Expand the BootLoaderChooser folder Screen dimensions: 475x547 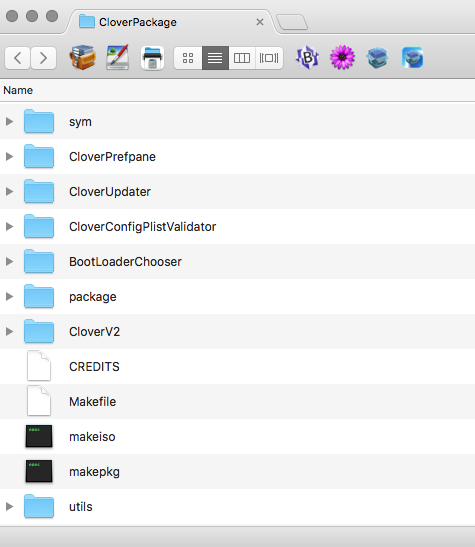pyautogui.click(x=9, y=261)
